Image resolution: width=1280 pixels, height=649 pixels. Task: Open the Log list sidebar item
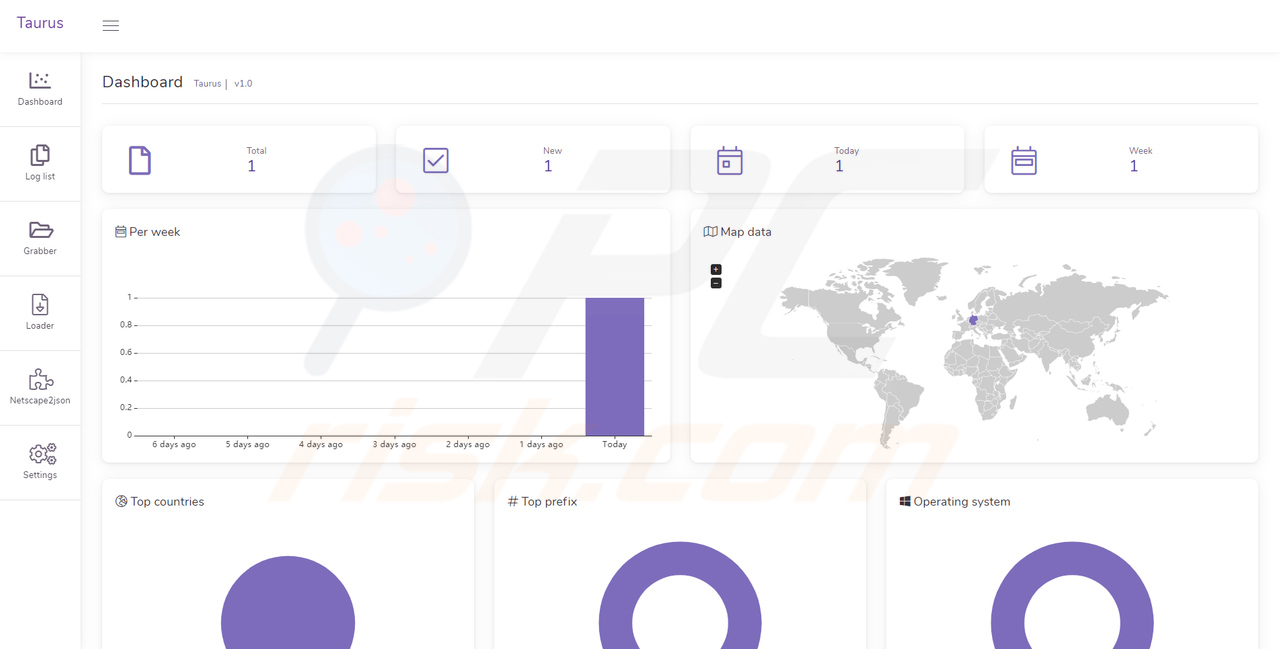coord(40,164)
